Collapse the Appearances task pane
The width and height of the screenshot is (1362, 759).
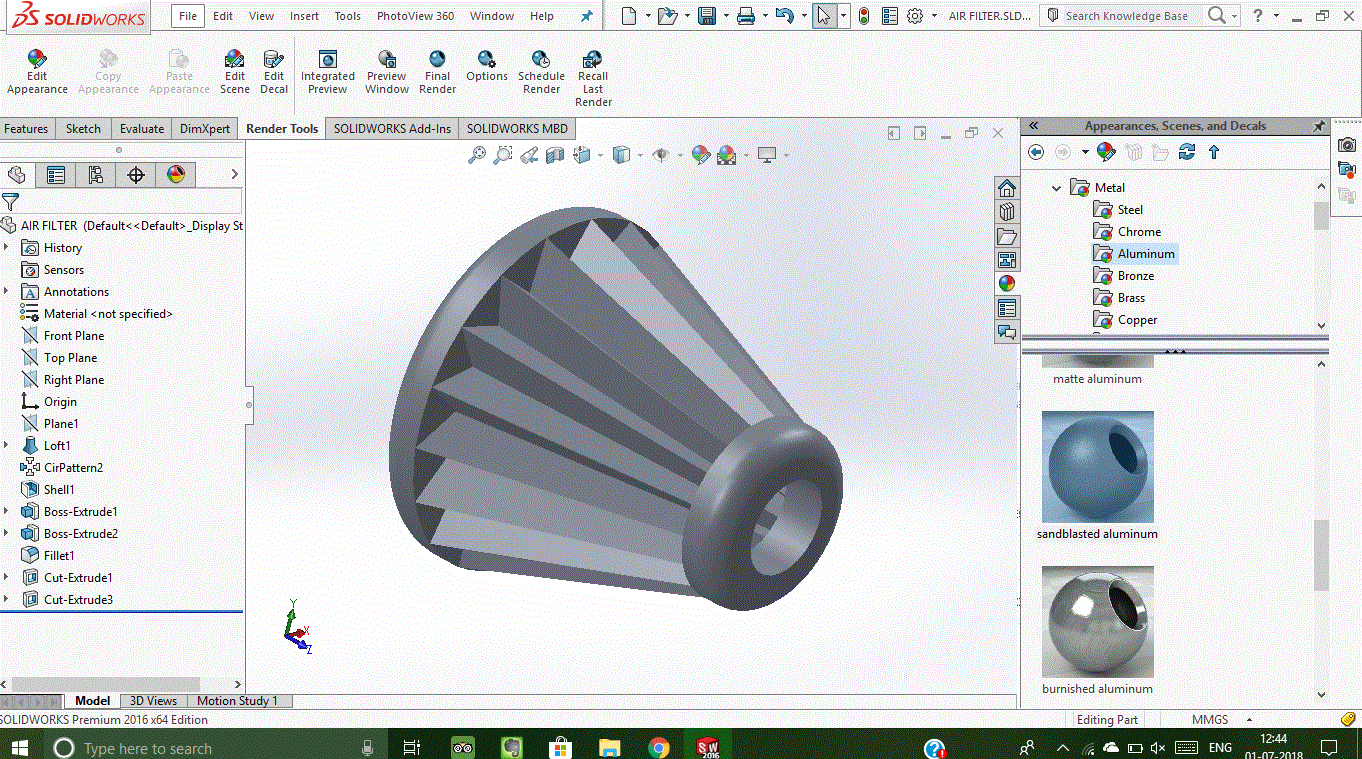[1034, 126]
